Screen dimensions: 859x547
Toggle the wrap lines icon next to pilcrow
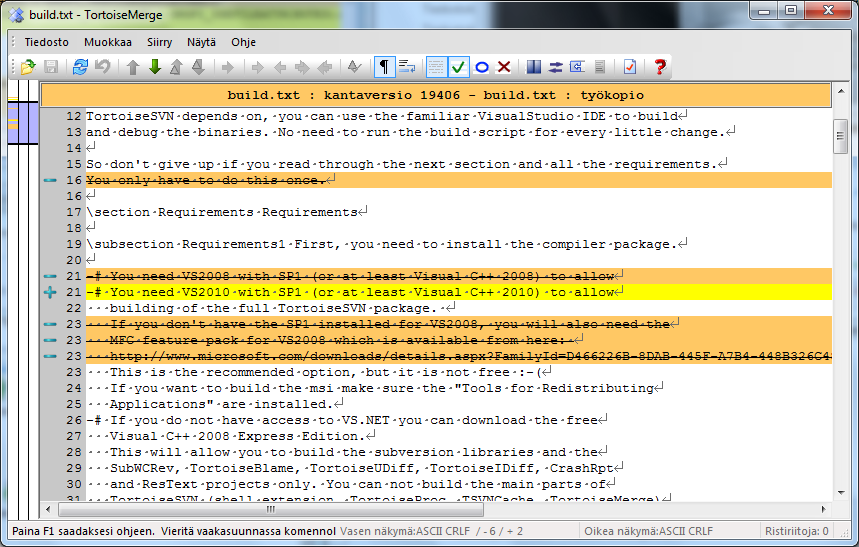pyautogui.click(x=406, y=67)
